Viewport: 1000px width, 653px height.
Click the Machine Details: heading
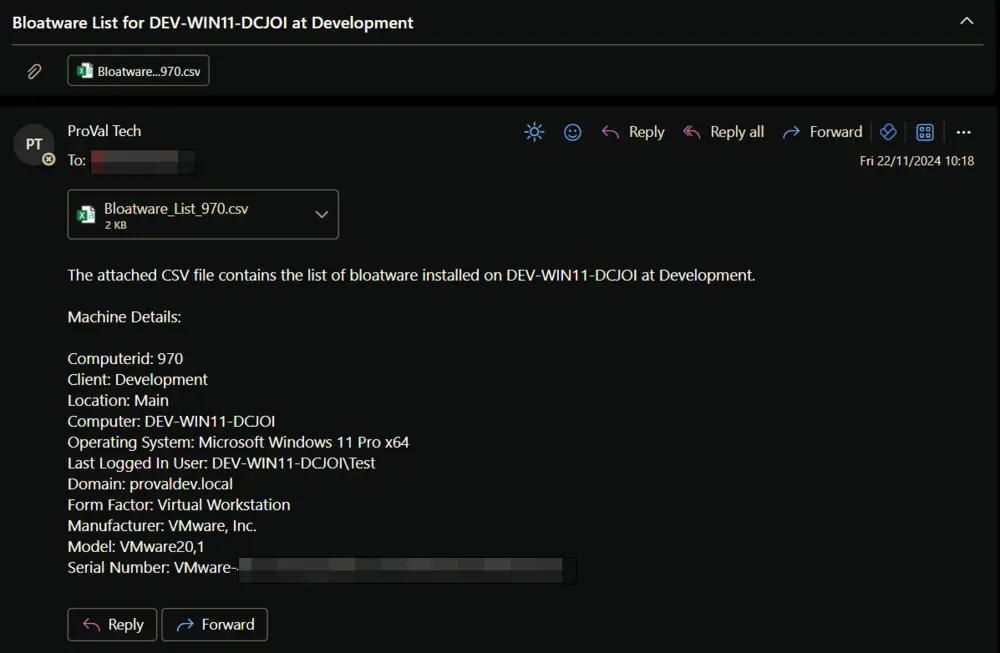coord(124,317)
